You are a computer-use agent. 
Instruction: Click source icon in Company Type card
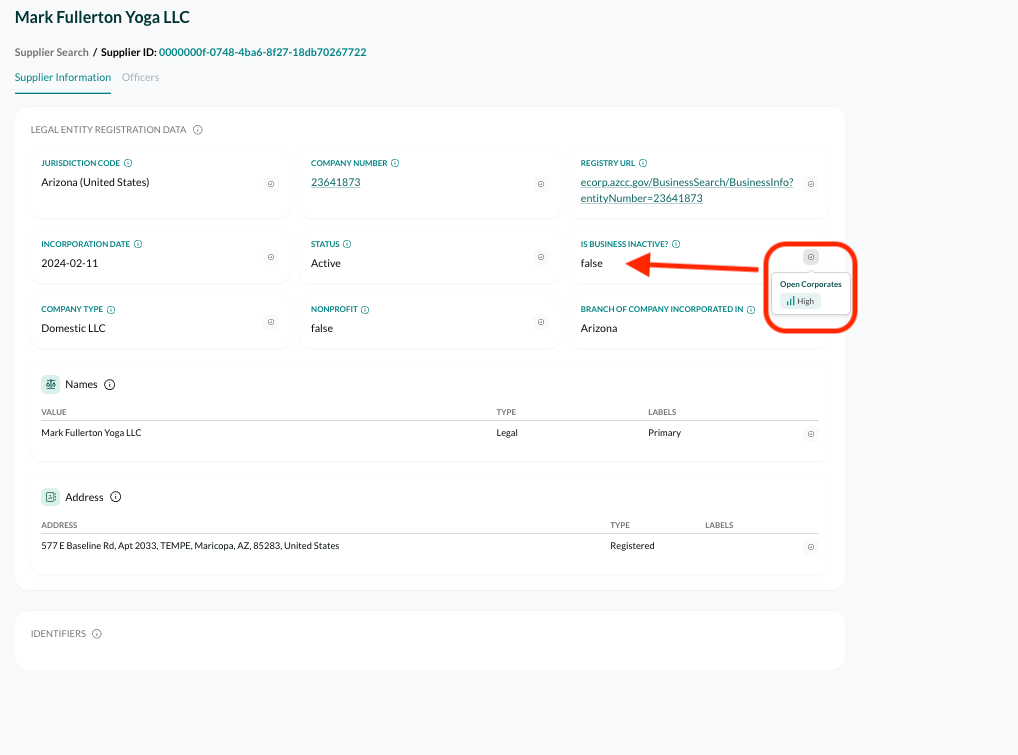[x=271, y=322]
